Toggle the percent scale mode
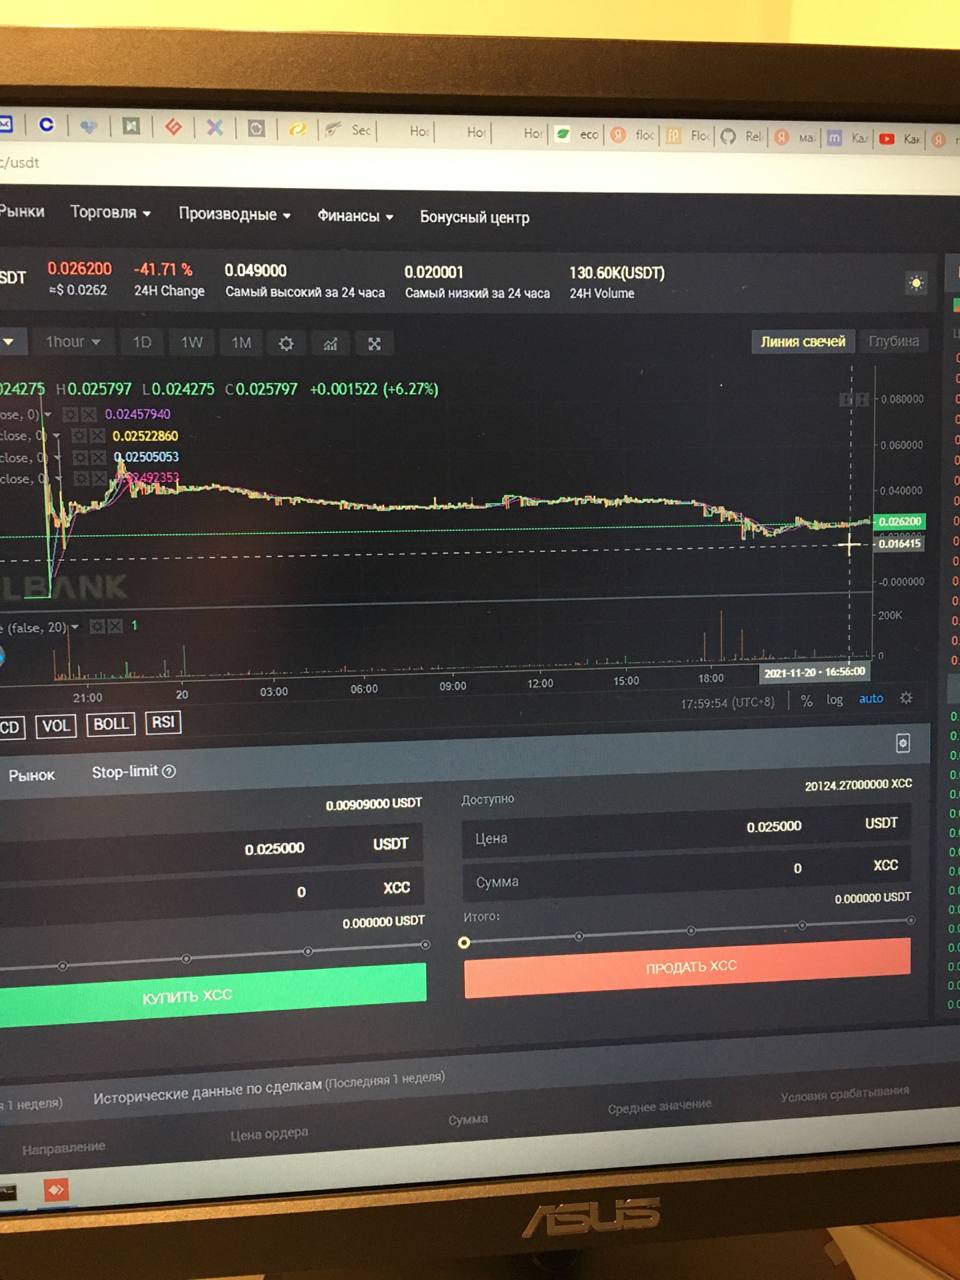Viewport: 960px width, 1280px height. [x=806, y=701]
